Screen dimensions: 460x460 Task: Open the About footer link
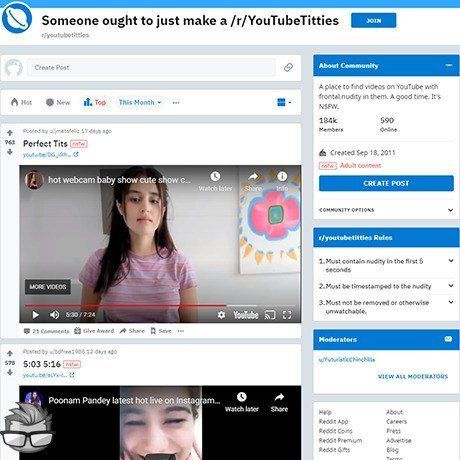click(394, 412)
